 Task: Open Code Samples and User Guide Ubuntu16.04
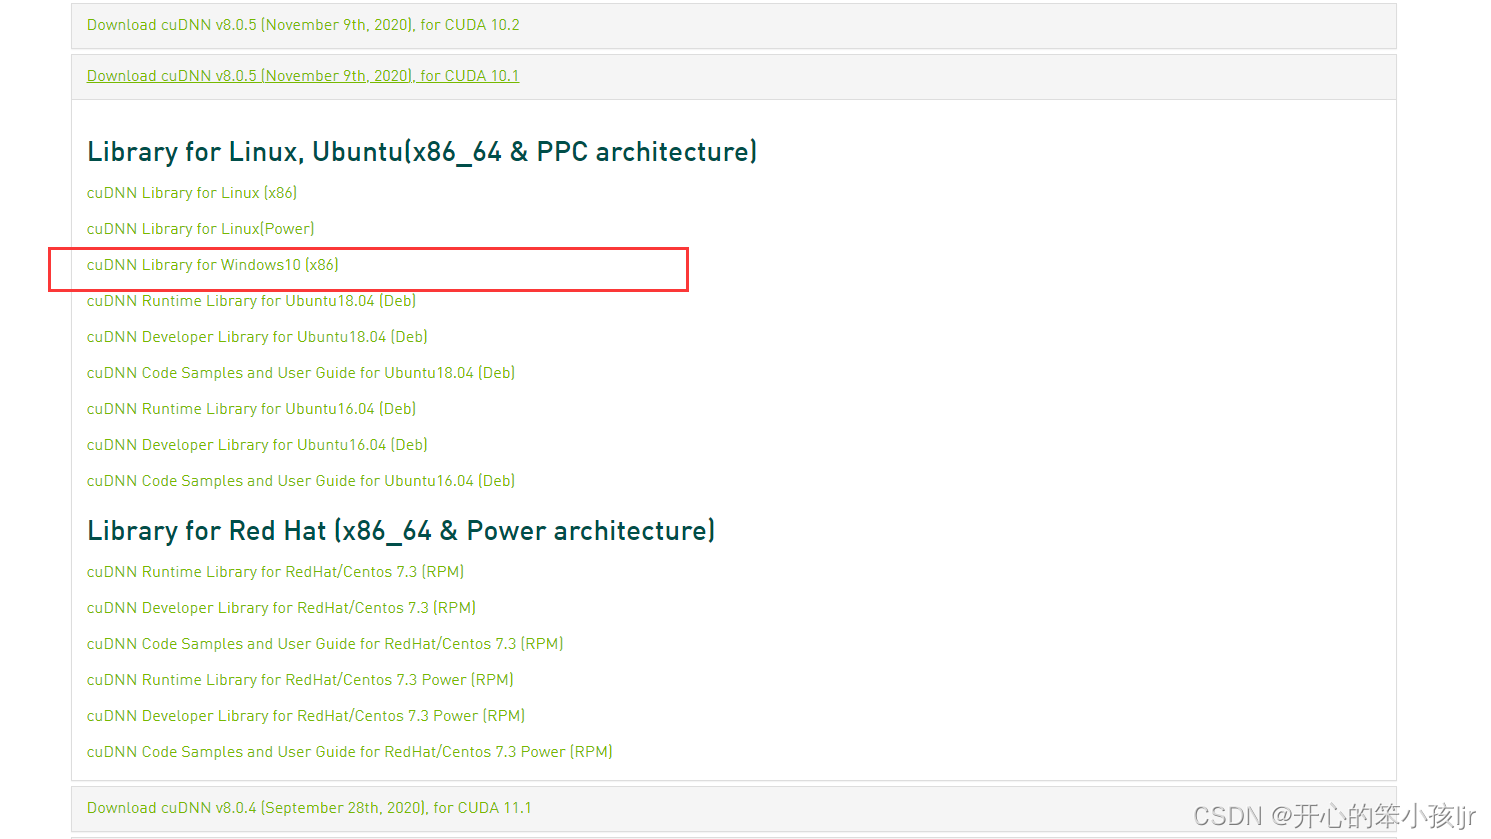[x=301, y=481]
